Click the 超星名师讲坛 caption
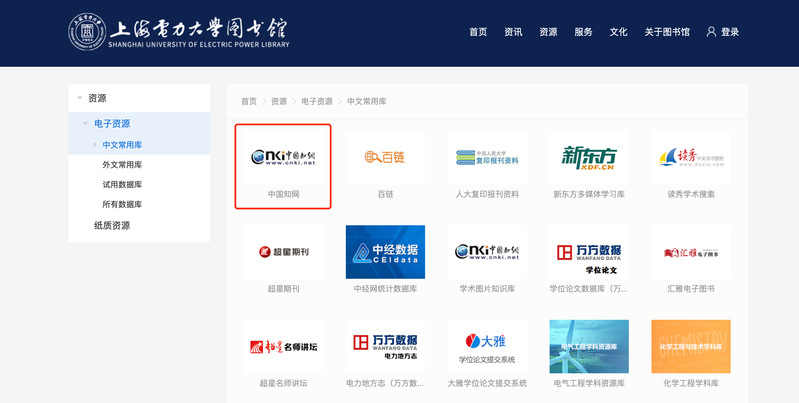The height and width of the screenshot is (403, 799). click(283, 383)
